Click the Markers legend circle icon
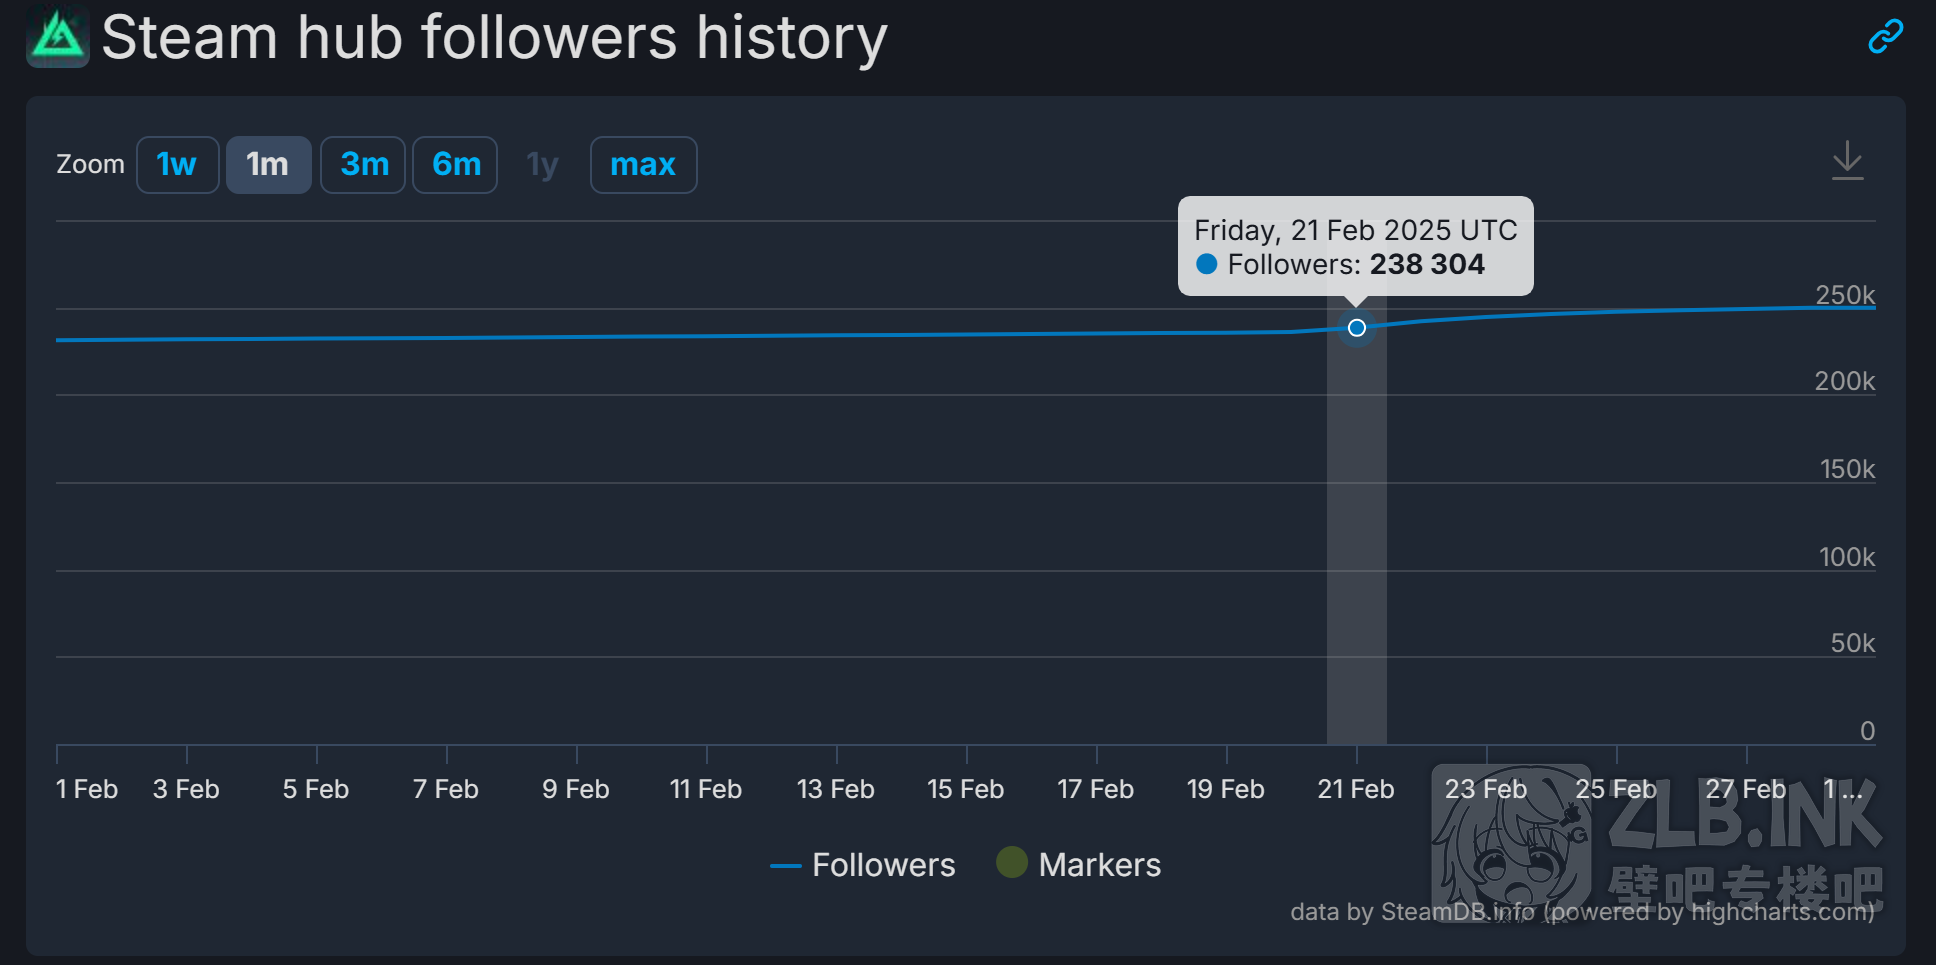 (1011, 862)
